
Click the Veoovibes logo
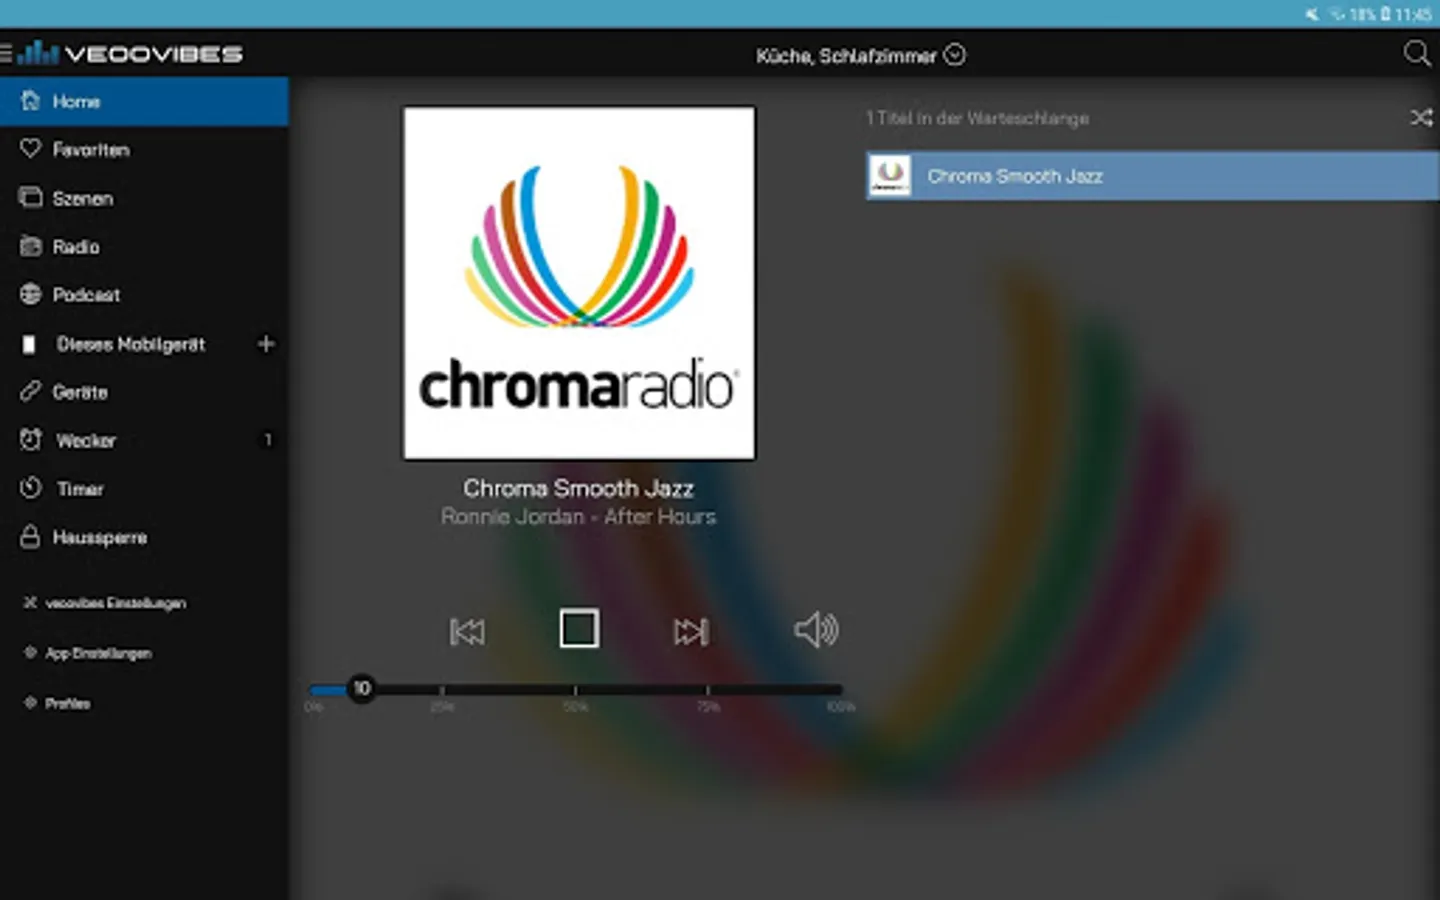tap(131, 53)
